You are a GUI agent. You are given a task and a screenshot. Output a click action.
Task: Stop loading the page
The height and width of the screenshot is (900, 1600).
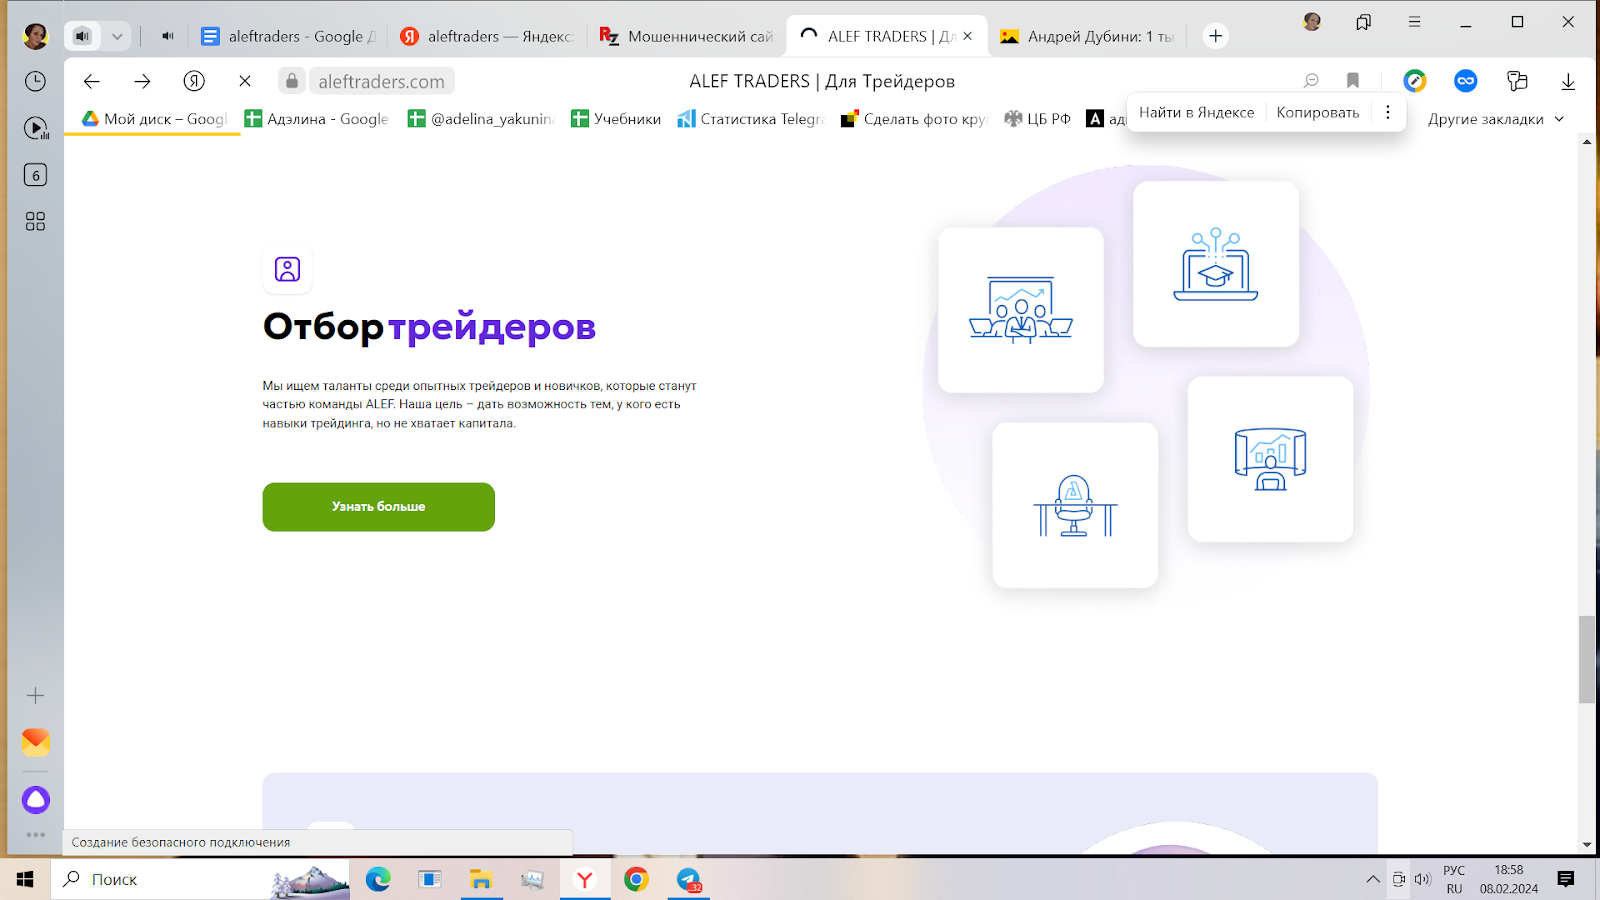pyautogui.click(x=245, y=81)
